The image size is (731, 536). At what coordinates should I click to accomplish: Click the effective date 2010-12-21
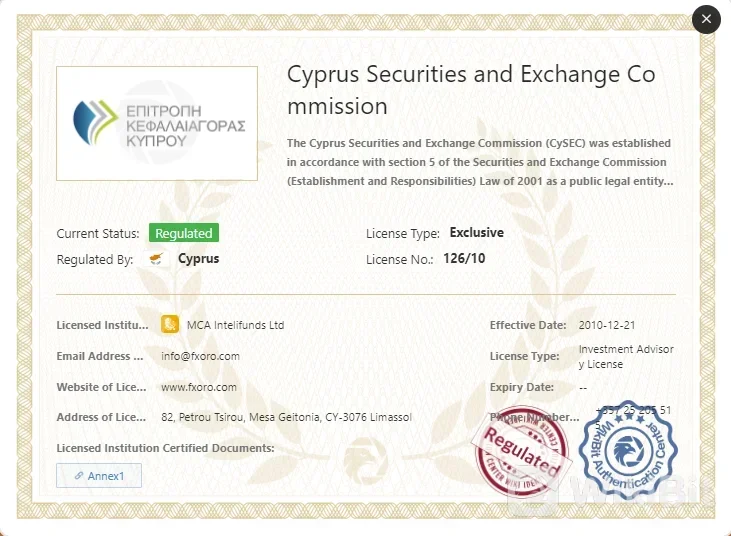607,325
